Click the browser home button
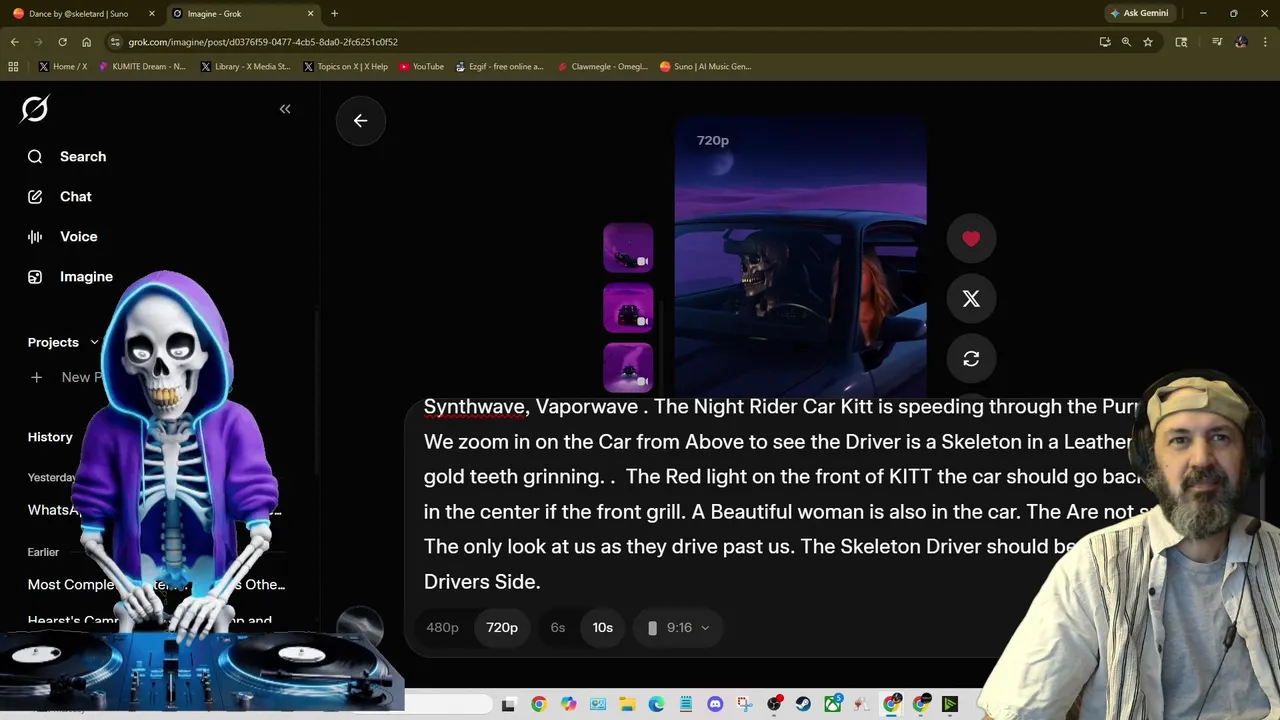This screenshot has width=1280, height=720. (x=86, y=42)
